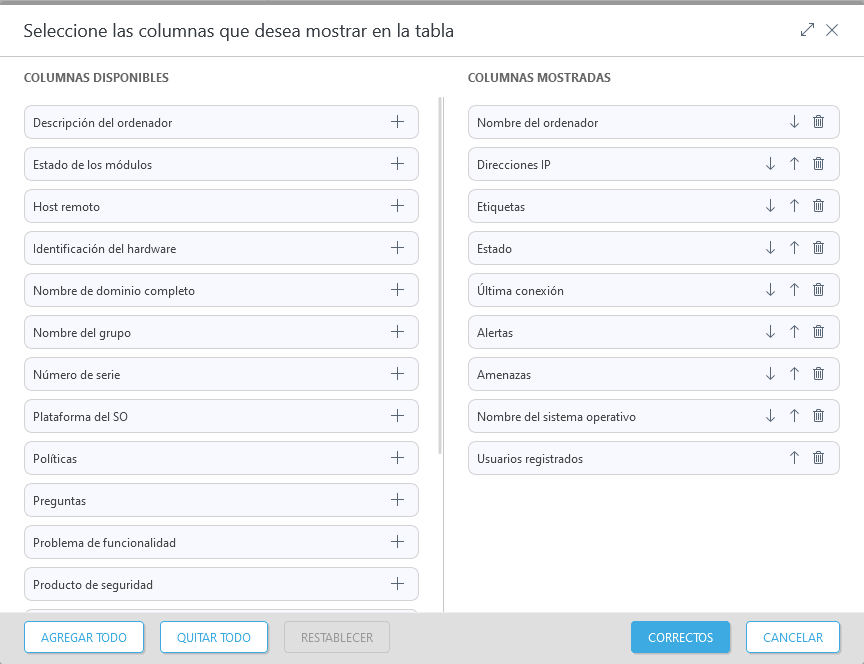This screenshot has height=664, width=864.
Task: Confirm with the CORRECTOS button
Action: (x=680, y=637)
